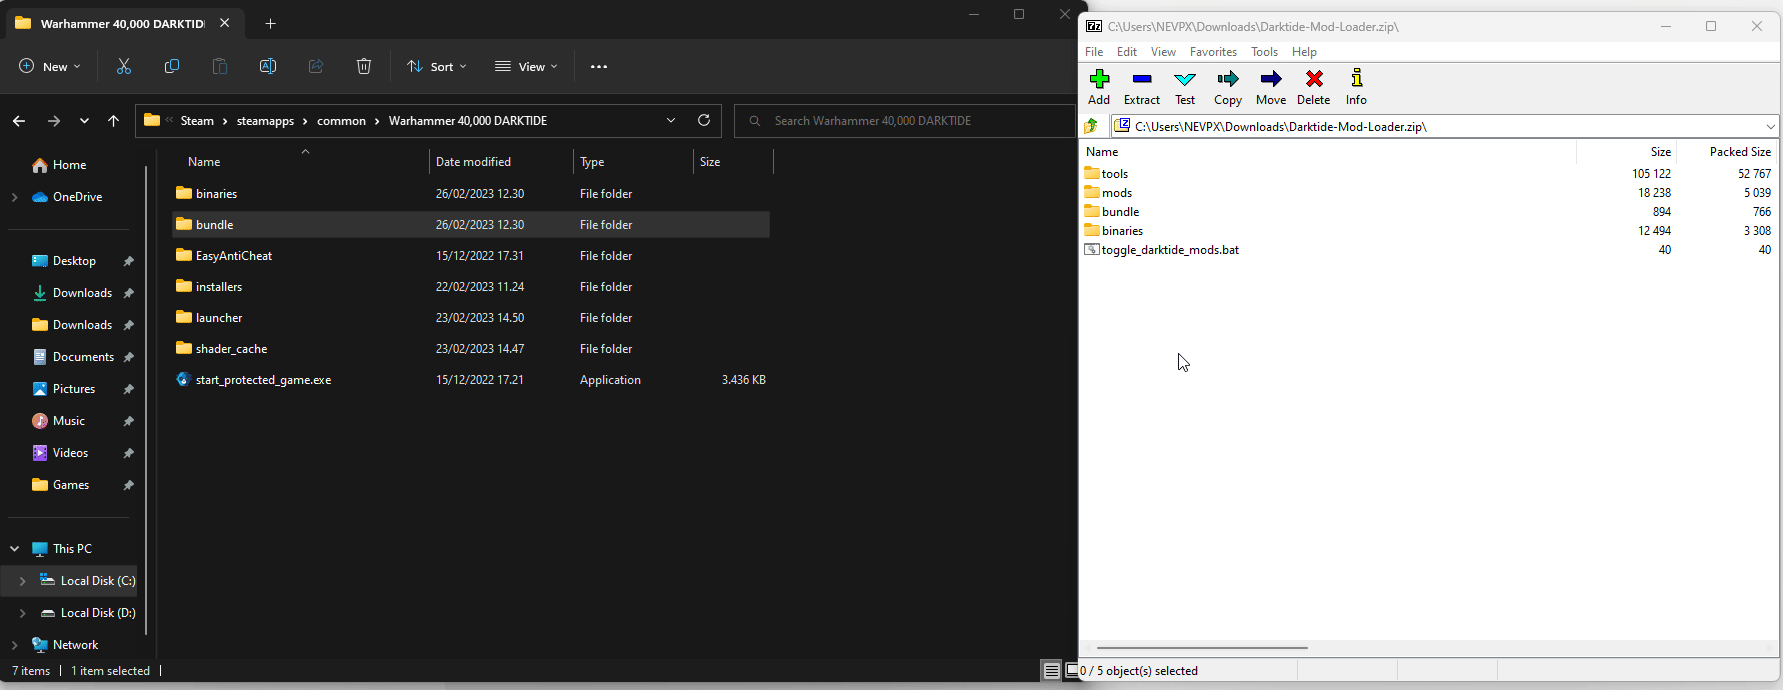Open the 7-Zip Favorites menu
The width and height of the screenshot is (1783, 690).
click(x=1213, y=51)
